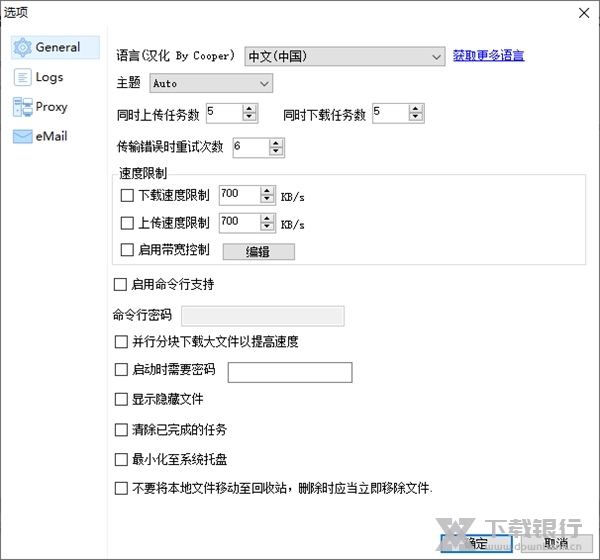Close the 选项 dialog window
The height and width of the screenshot is (560, 600).
[x=584, y=13]
